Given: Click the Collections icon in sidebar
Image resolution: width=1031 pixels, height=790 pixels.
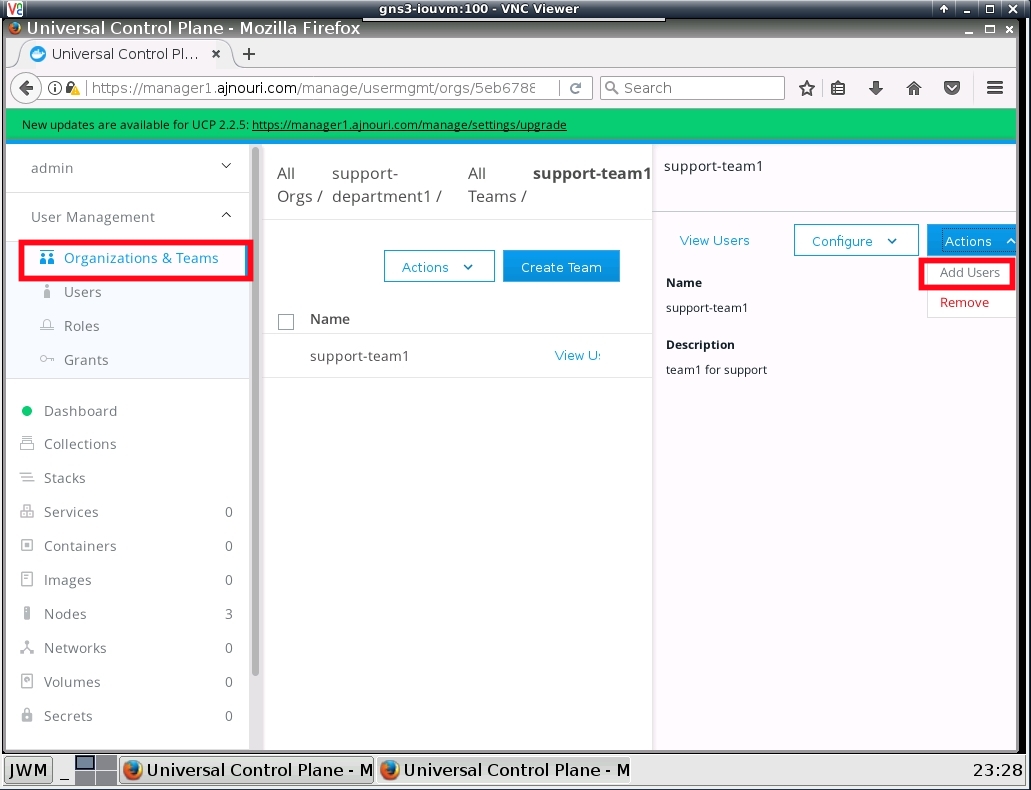Looking at the screenshot, I should [x=27, y=443].
